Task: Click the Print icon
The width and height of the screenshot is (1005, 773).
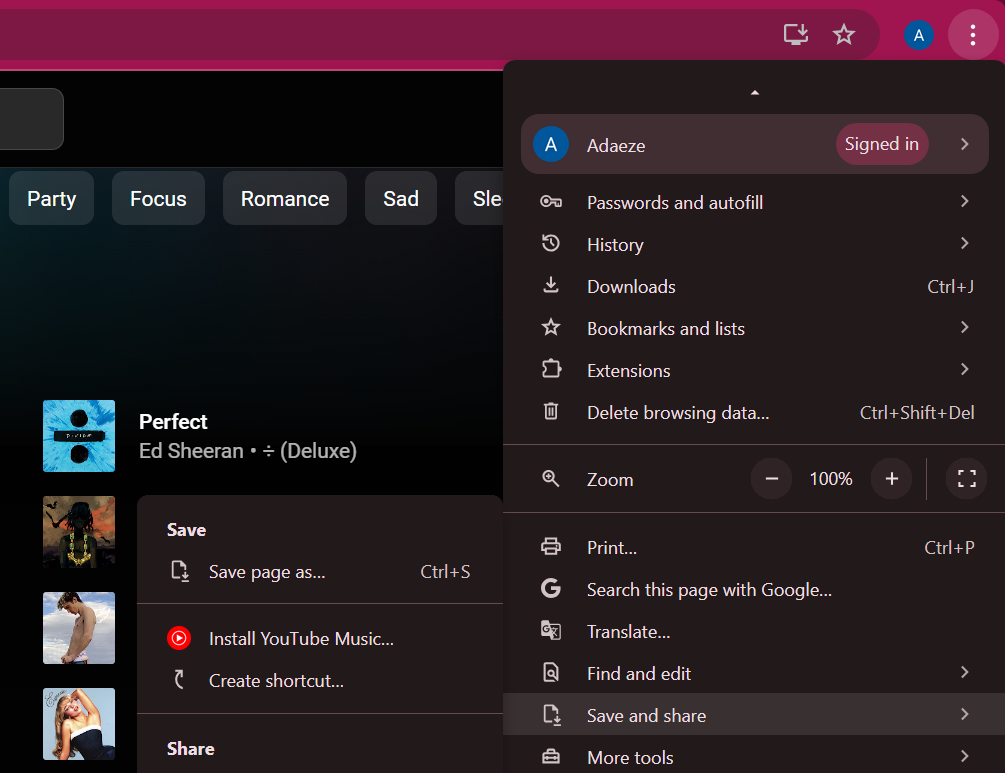Action: coord(551,547)
